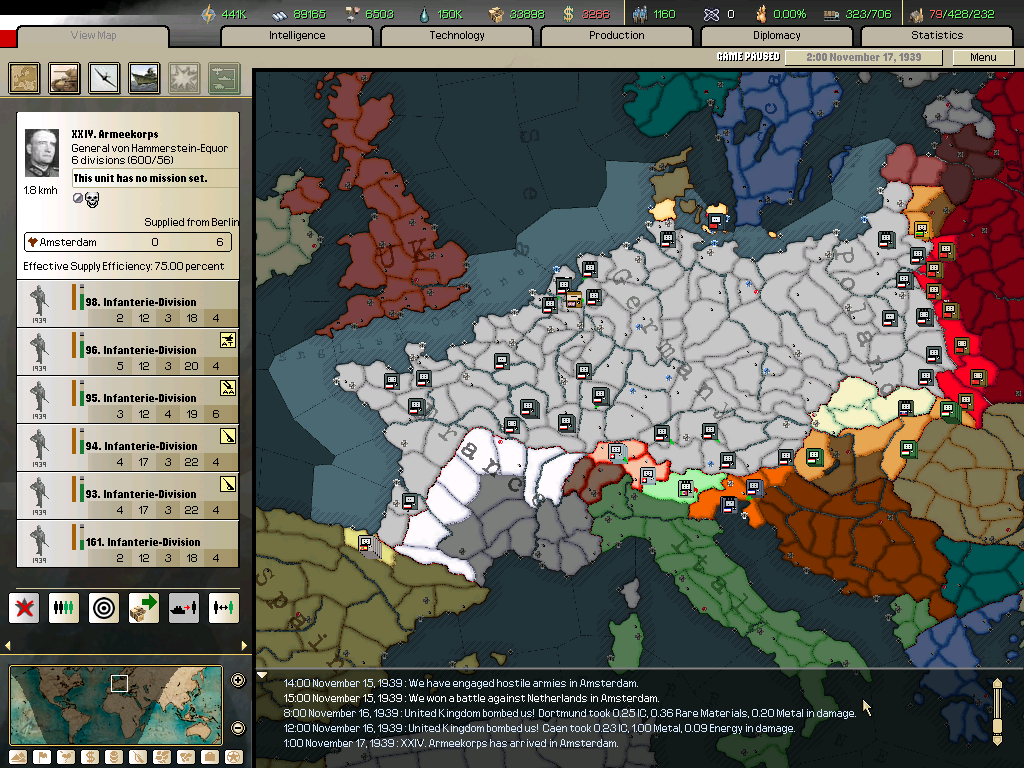Screen dimensions: 1024x768
Task: Click the tan selected army counter in Amsterdam
Action: coord(573,300)
